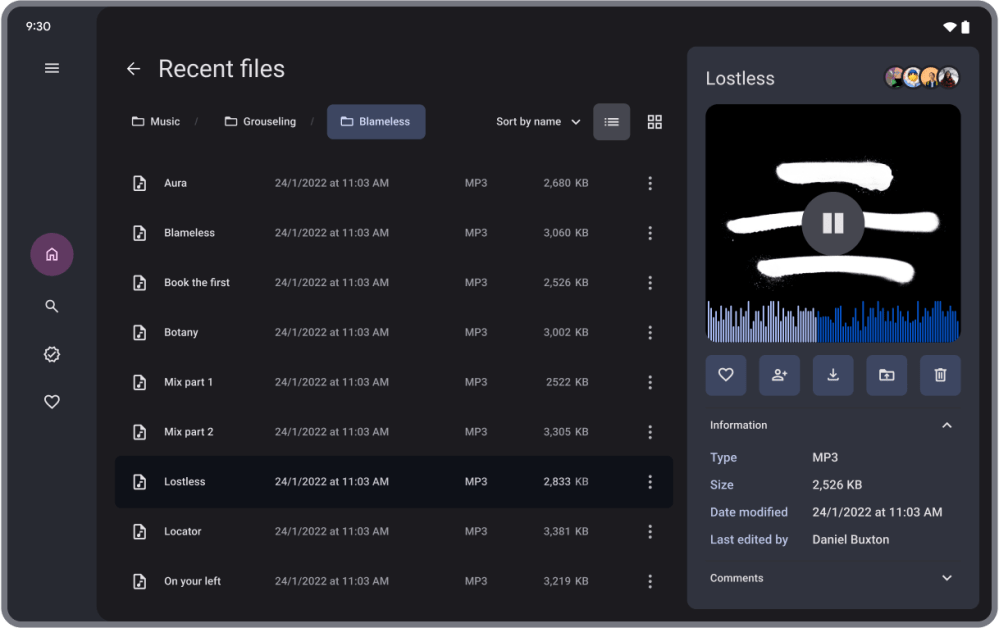
Task: Switch to list view layout
Action: [x=612, y=122]
